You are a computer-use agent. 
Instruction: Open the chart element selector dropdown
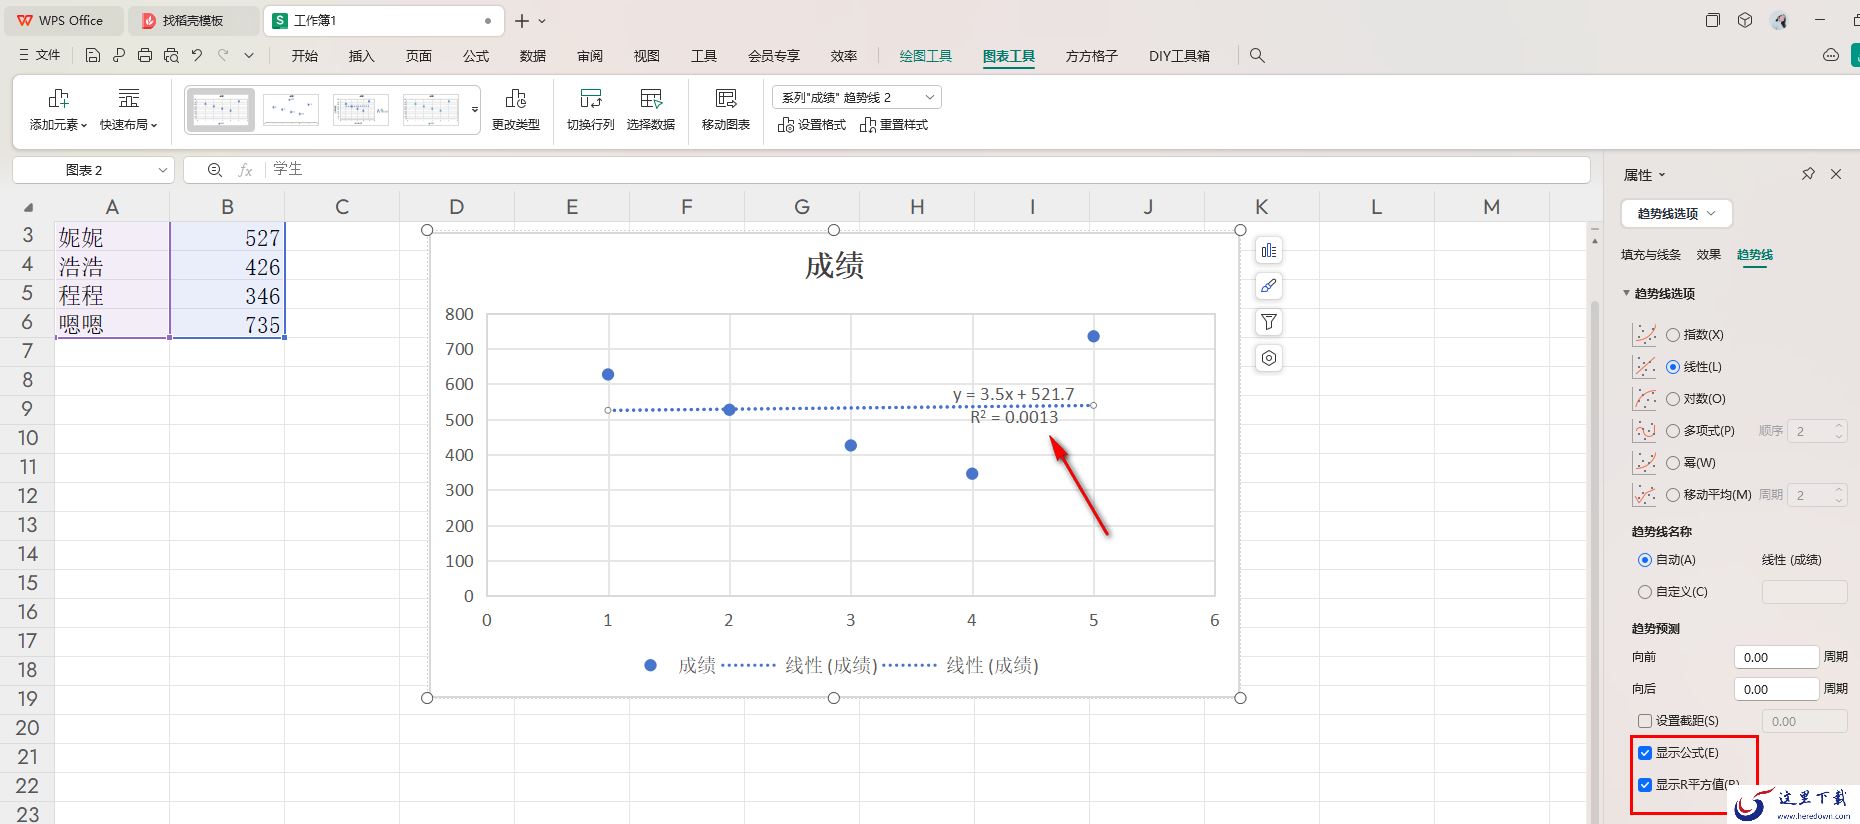pyautogui.click(x=857, y=97)
